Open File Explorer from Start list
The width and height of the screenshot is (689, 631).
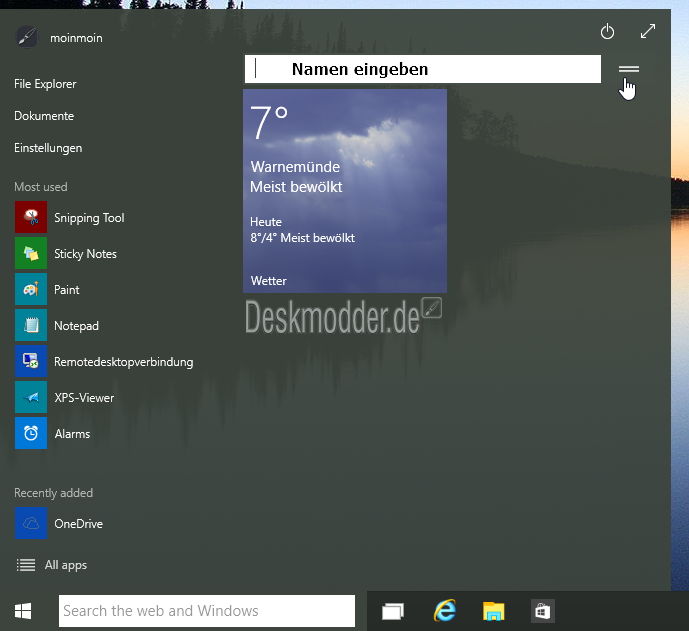(45, 83)
